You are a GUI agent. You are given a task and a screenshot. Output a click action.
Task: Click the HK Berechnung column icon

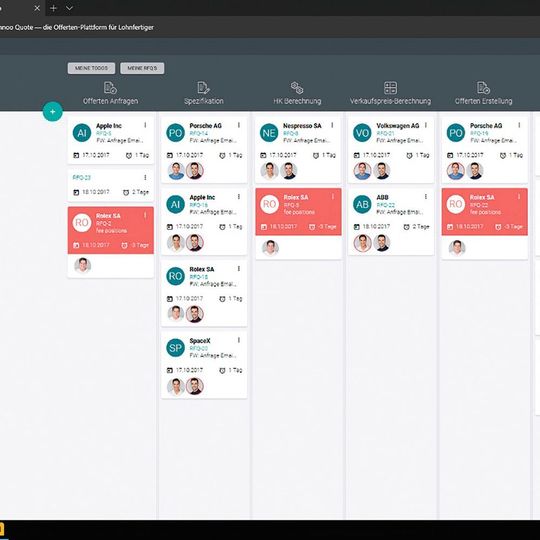297,87
